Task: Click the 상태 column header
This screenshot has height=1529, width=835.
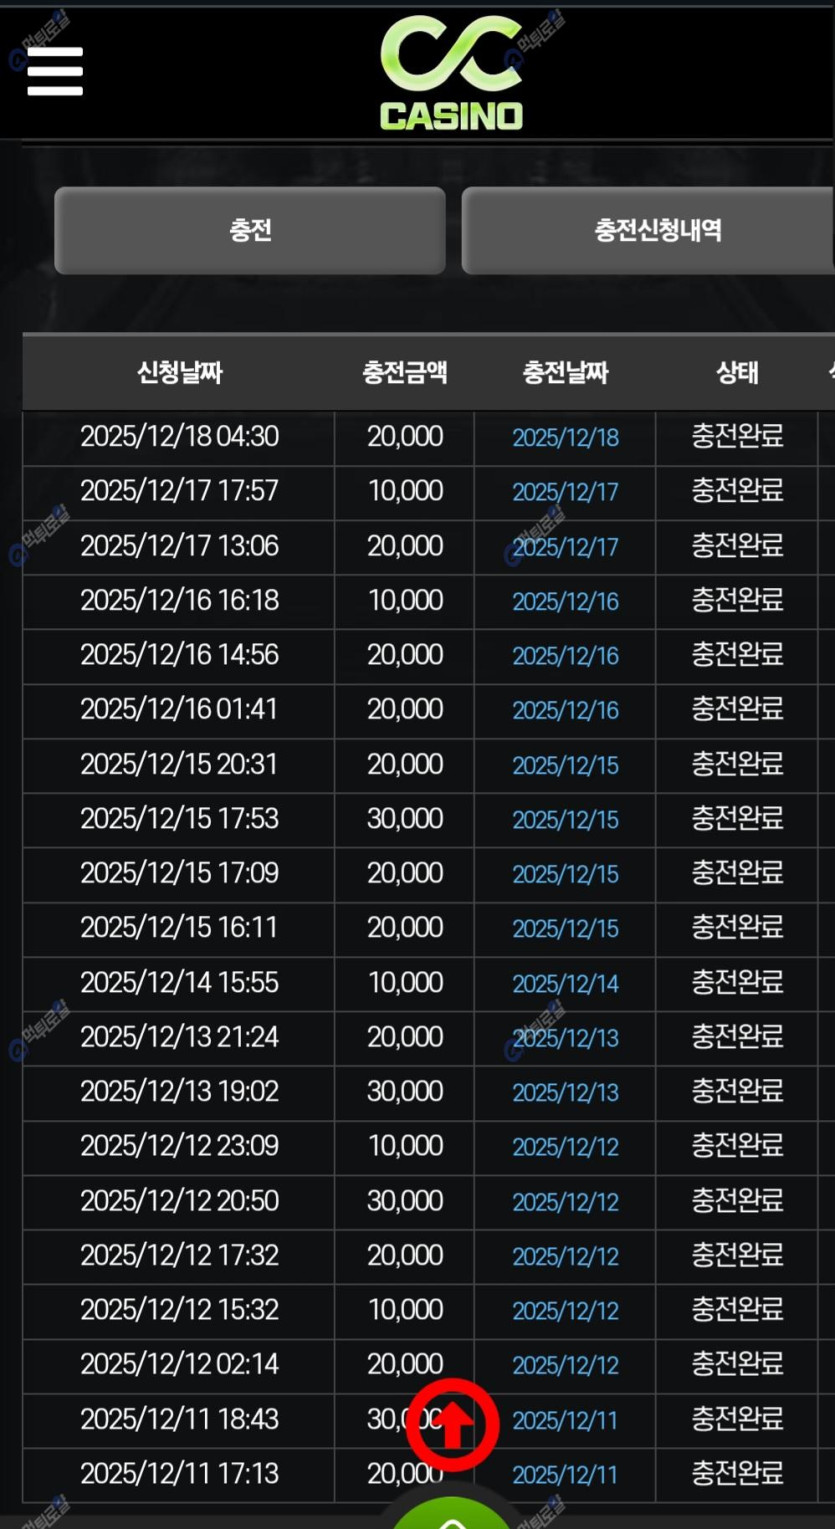Action: point(737,373)
